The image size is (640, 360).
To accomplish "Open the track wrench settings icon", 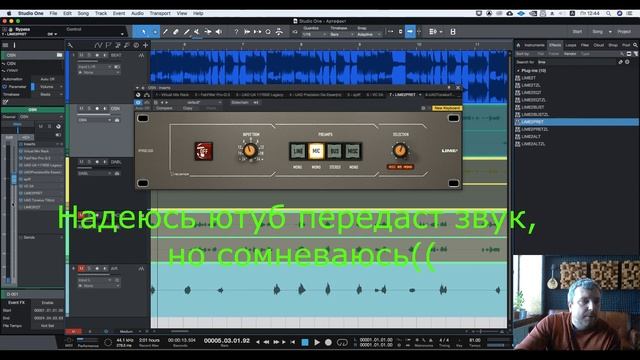I will (70, 45).
